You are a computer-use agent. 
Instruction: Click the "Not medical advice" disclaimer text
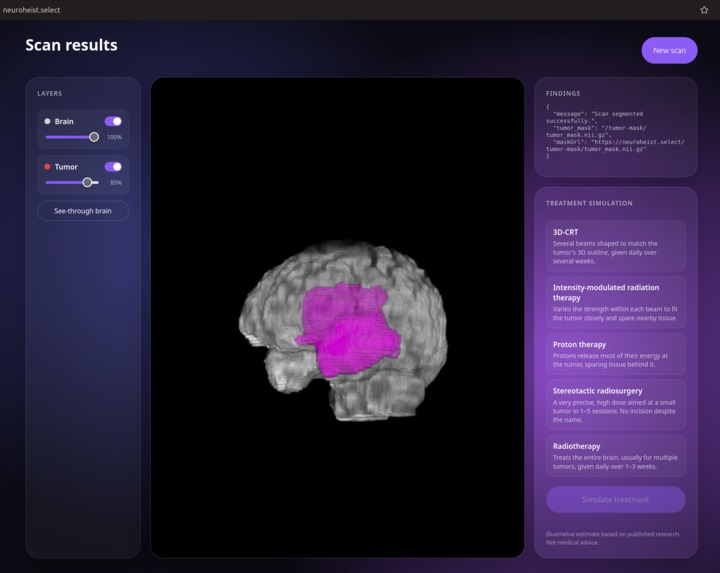(572, 542)
